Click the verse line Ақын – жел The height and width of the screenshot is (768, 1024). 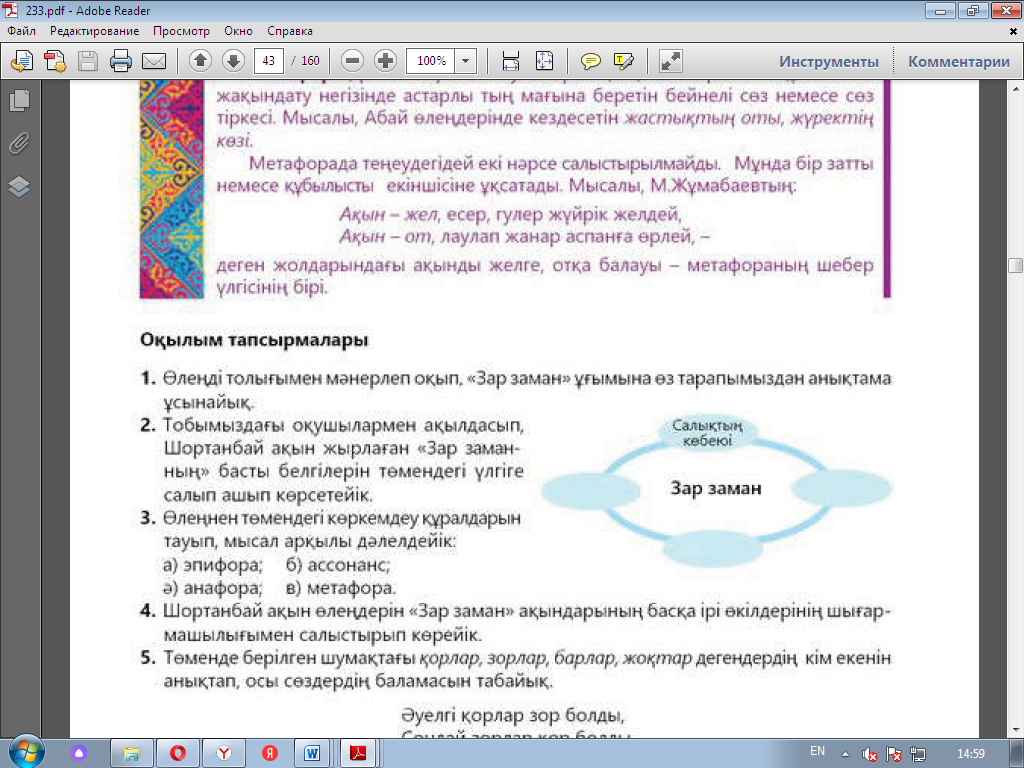point(510,214)
